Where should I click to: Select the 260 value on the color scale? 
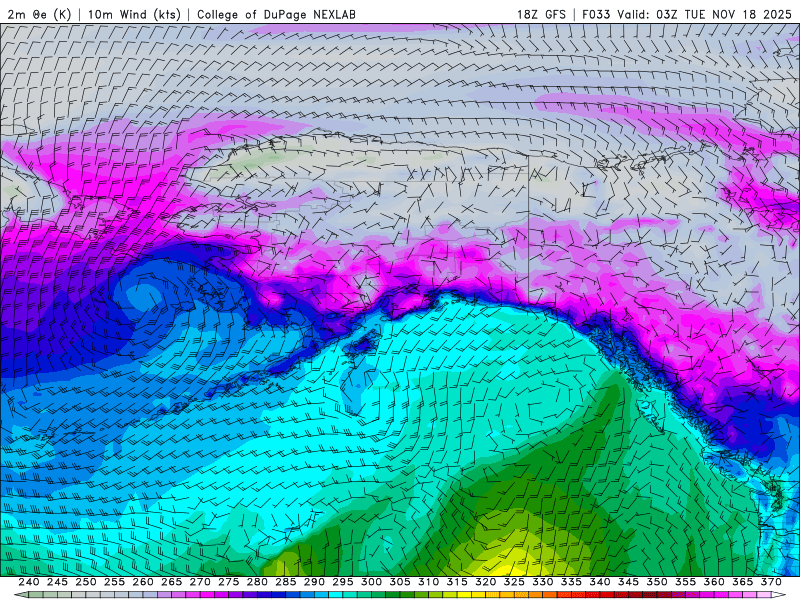(143, 582)
